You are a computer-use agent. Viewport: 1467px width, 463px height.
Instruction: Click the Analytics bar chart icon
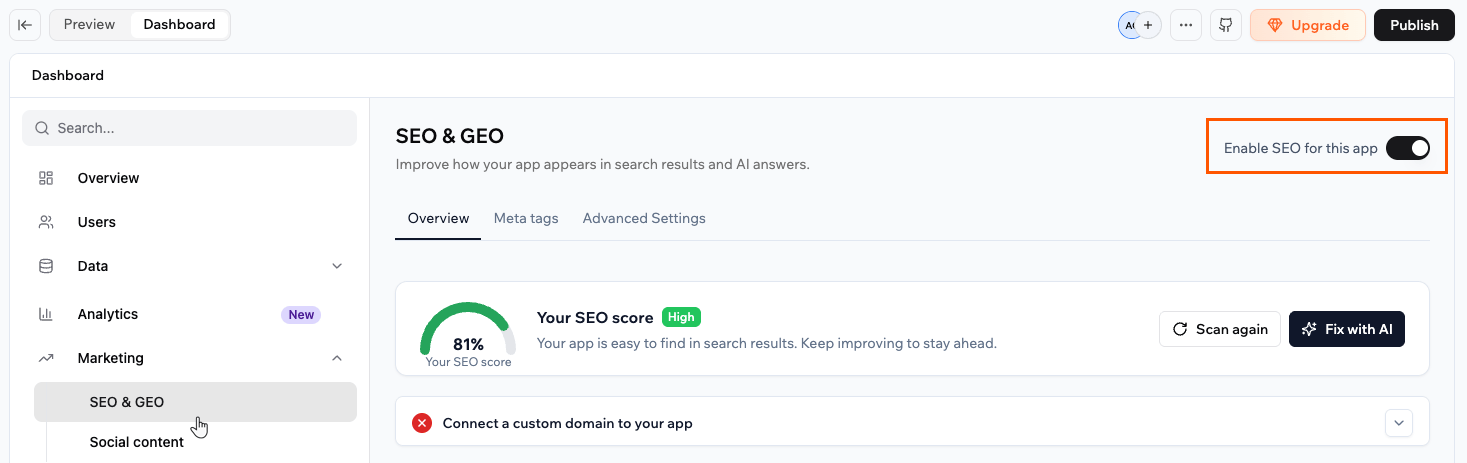pos(46,314)
